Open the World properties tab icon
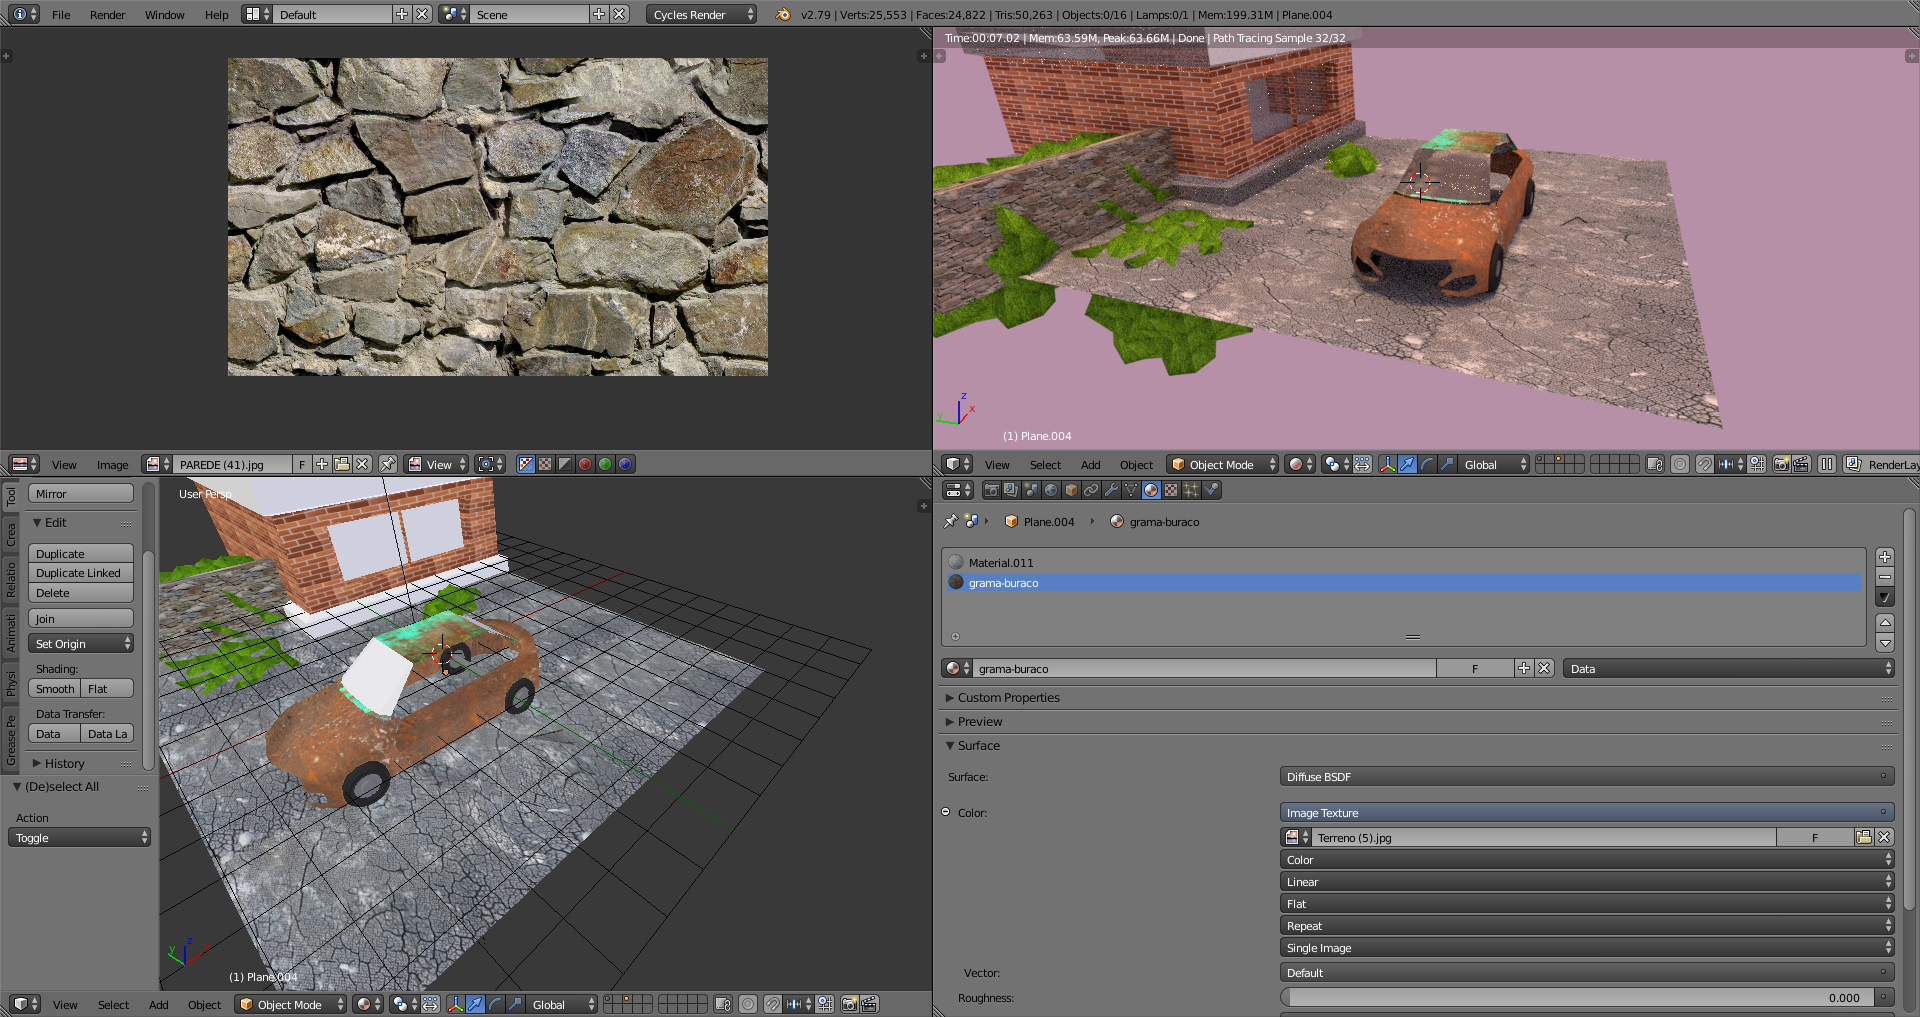 [1051, 490]
